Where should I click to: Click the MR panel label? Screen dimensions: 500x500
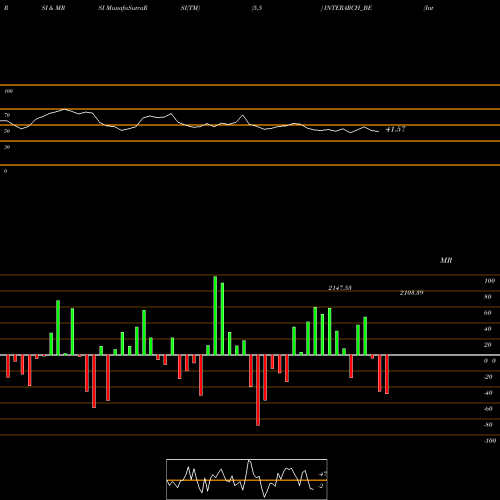(446, 260)
